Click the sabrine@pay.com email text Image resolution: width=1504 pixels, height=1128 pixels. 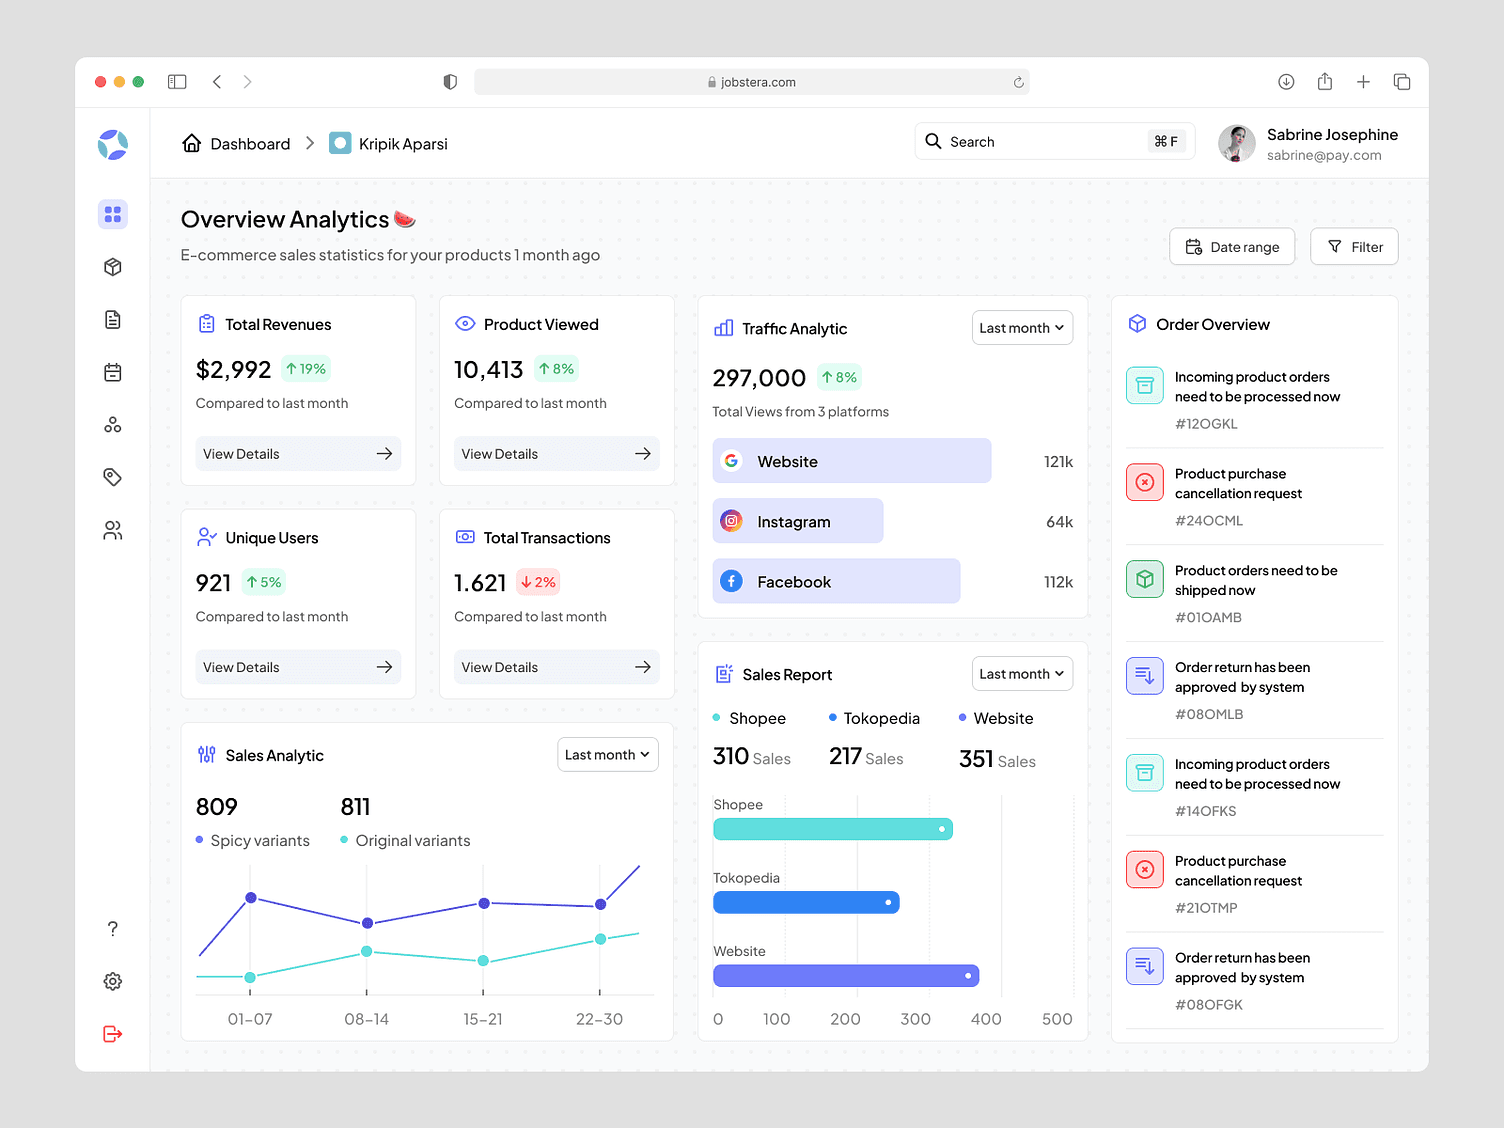tap(1324, 155)
